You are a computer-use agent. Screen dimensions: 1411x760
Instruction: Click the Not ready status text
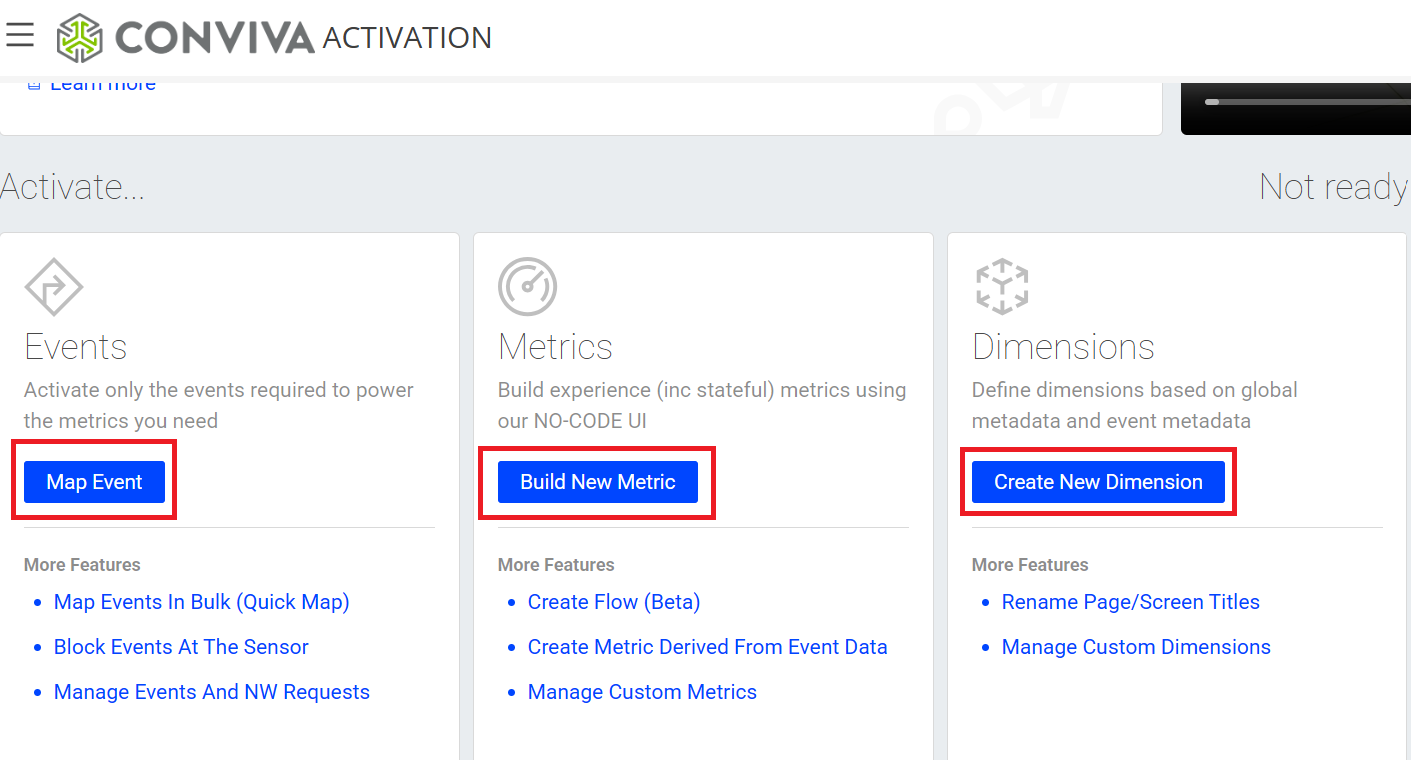pyautogui.click(x=1332, y=187)
